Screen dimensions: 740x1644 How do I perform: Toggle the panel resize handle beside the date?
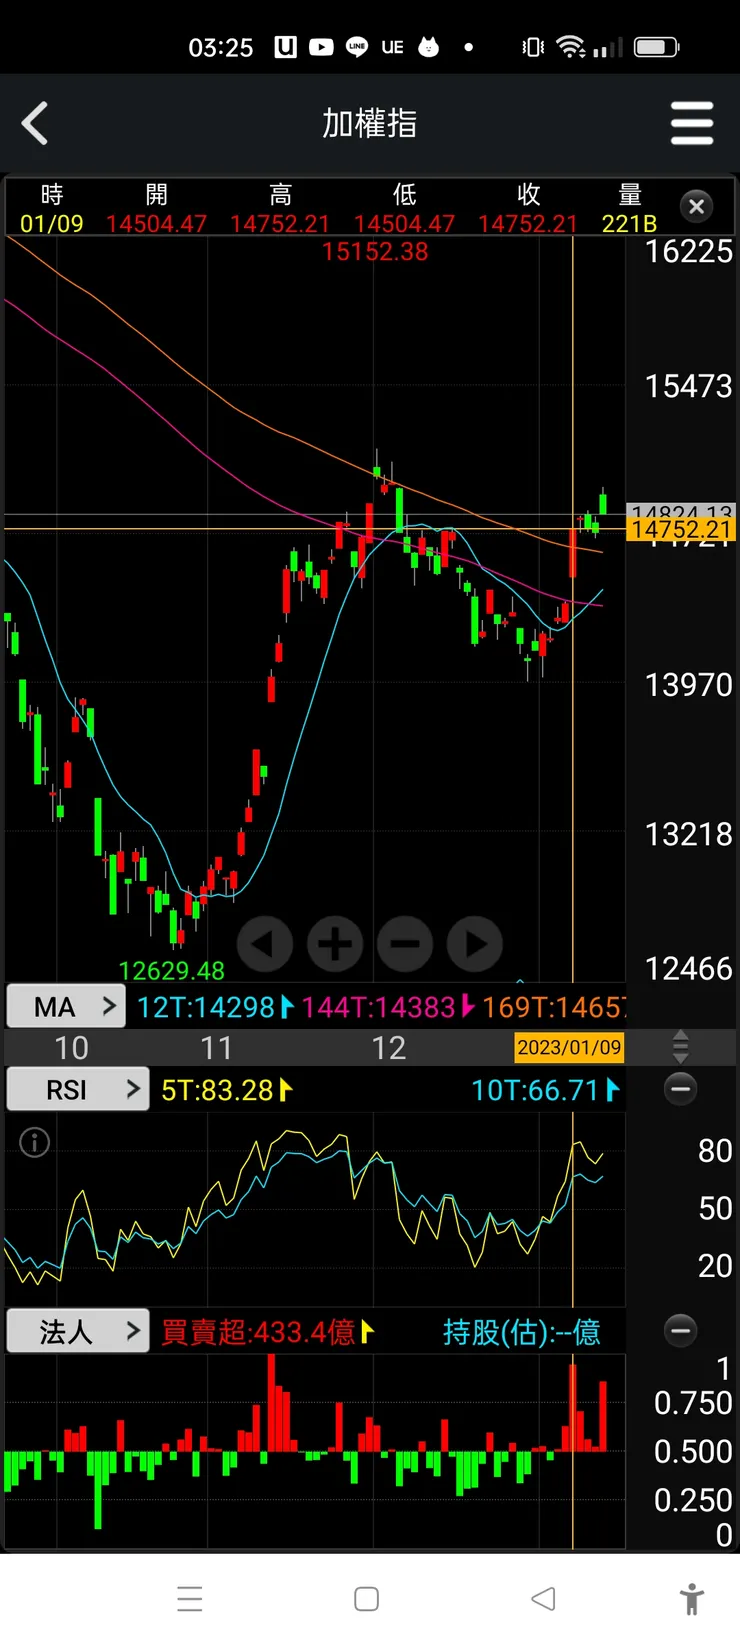click(681, 1047)
